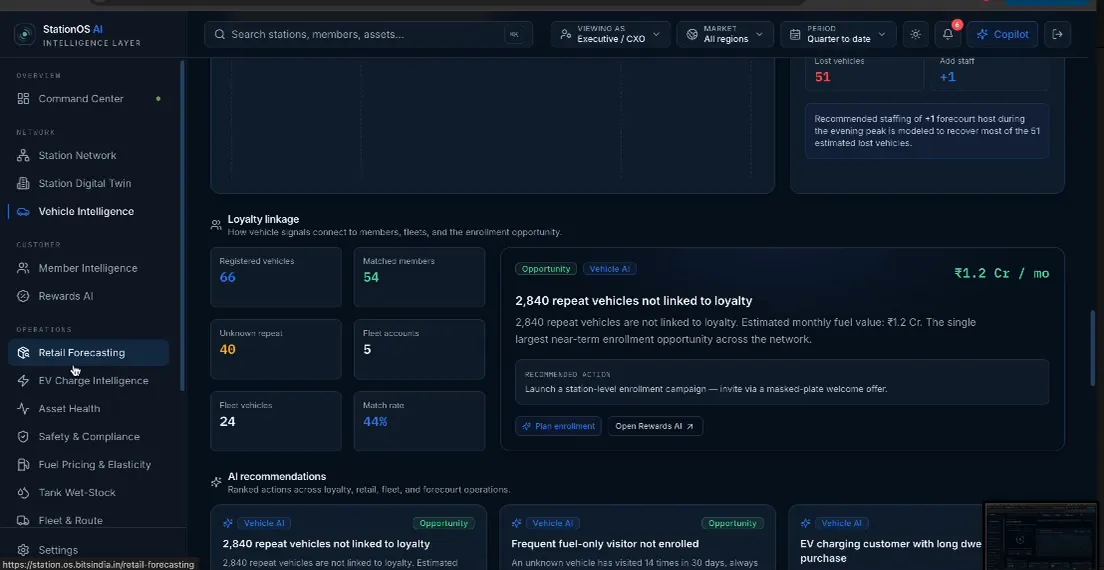
Task: Click the picture-in-picture thumbnail preview
Action: (1041, 534)
